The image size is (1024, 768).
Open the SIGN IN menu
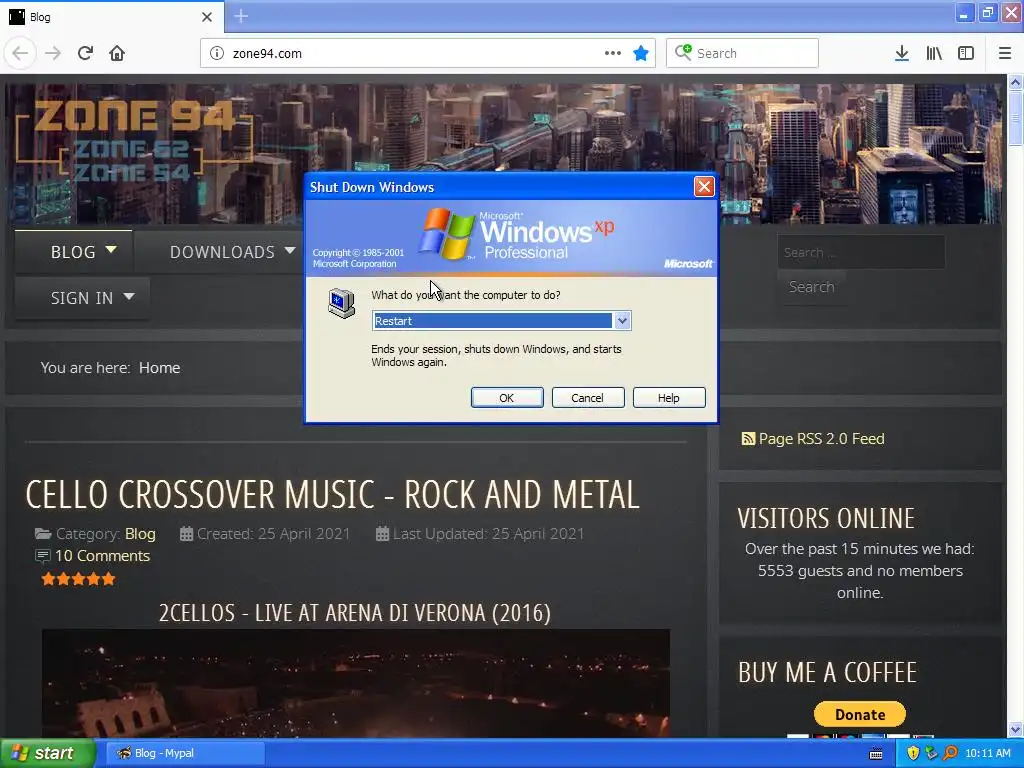click(x=82, y=298)
